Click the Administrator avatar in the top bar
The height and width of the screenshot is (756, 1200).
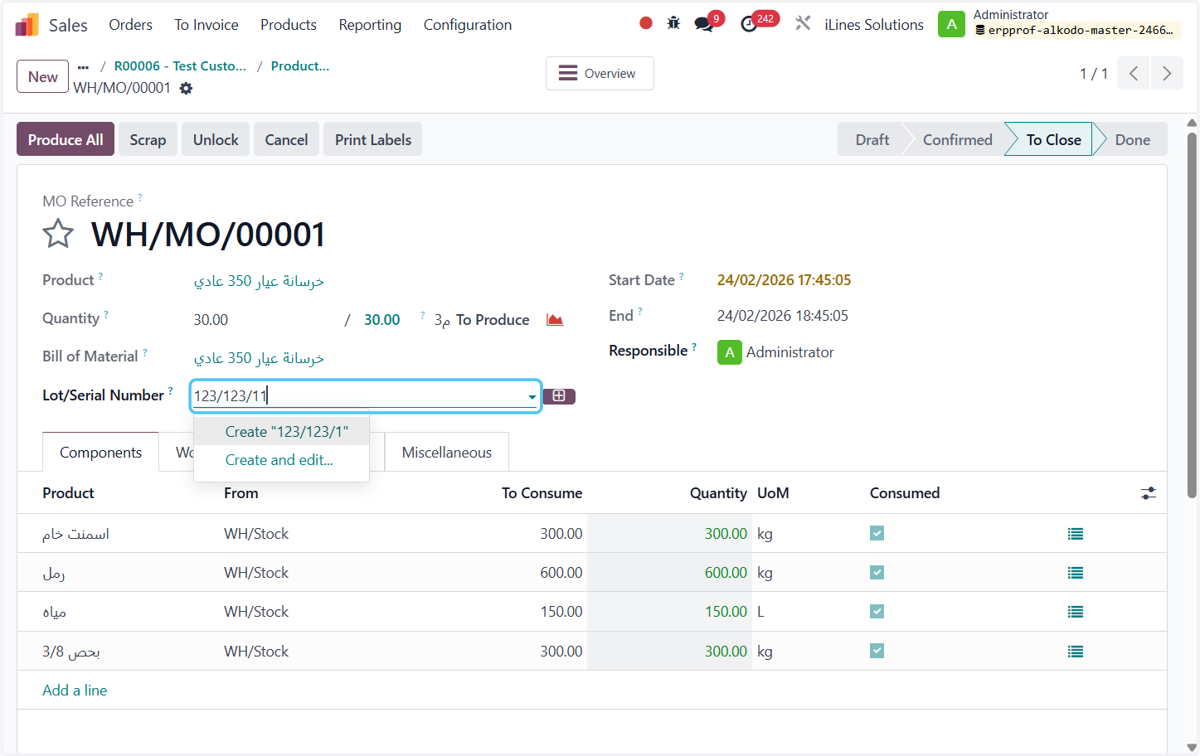point(951,24)
